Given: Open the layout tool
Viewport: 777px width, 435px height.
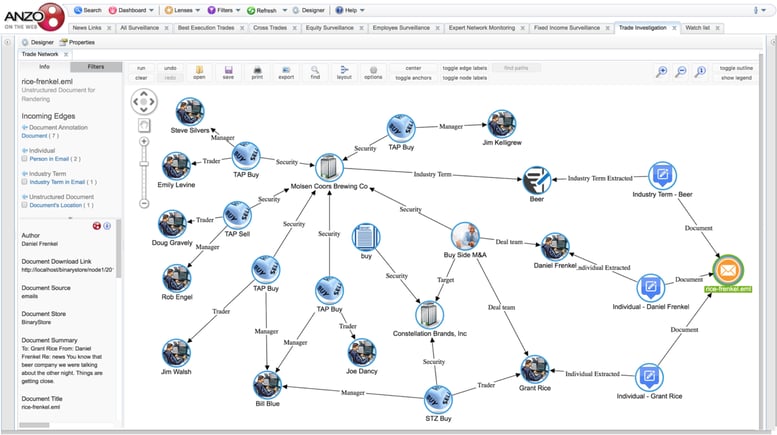Looking at the screenshot, I should click(344, 70).
